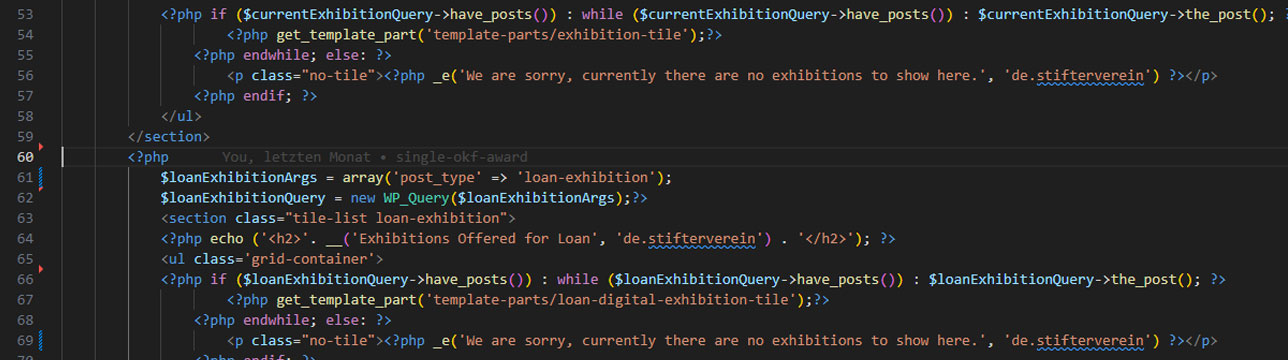Click line number 64 in the gutter
The height and width of the screenshot is (360, 1288).
[26, 238]
